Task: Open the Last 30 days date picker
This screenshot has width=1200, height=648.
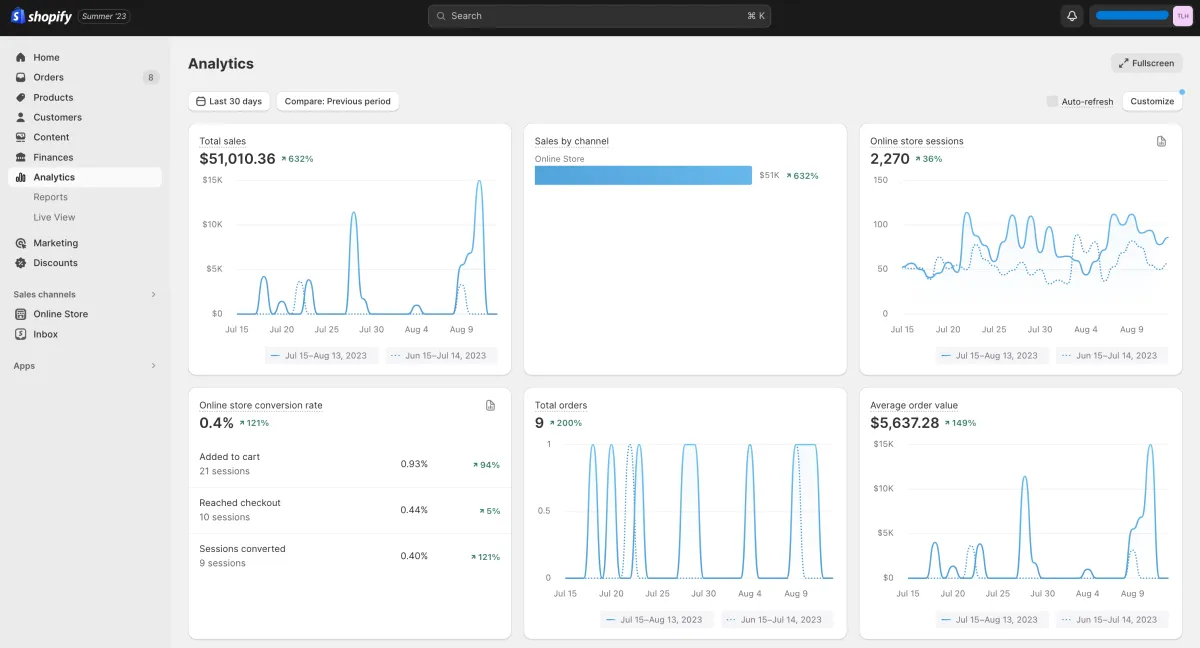Action: (229, 101)
